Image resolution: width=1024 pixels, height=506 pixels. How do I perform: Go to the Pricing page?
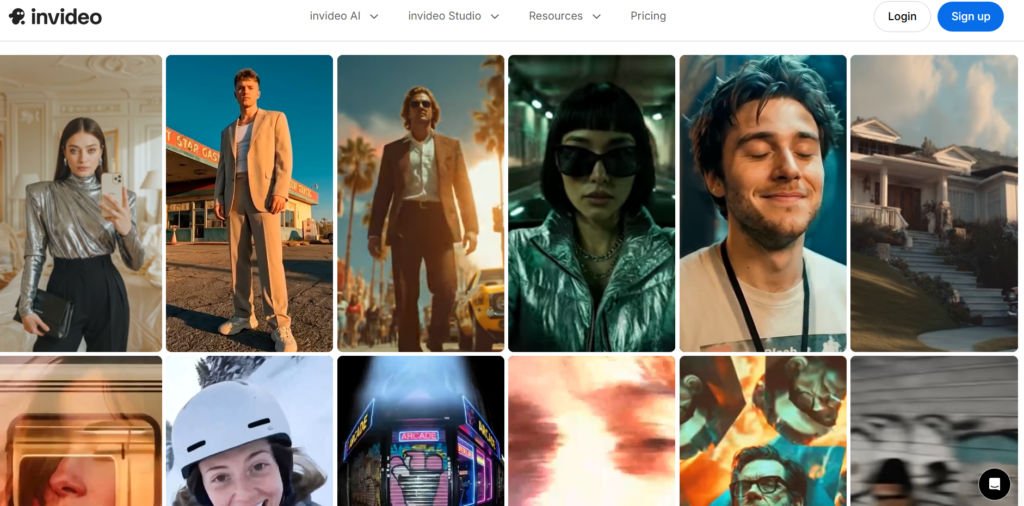coord(648,16)
